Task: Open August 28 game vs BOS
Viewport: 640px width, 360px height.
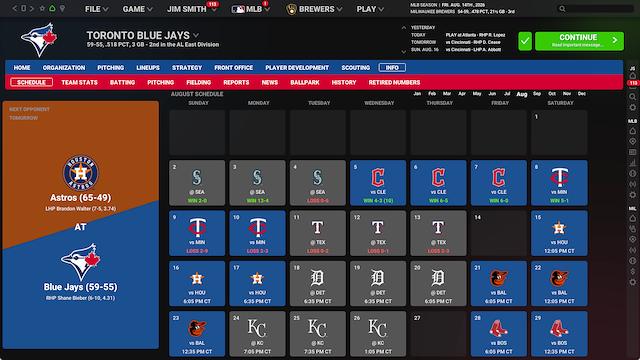Action: (498, 333)
